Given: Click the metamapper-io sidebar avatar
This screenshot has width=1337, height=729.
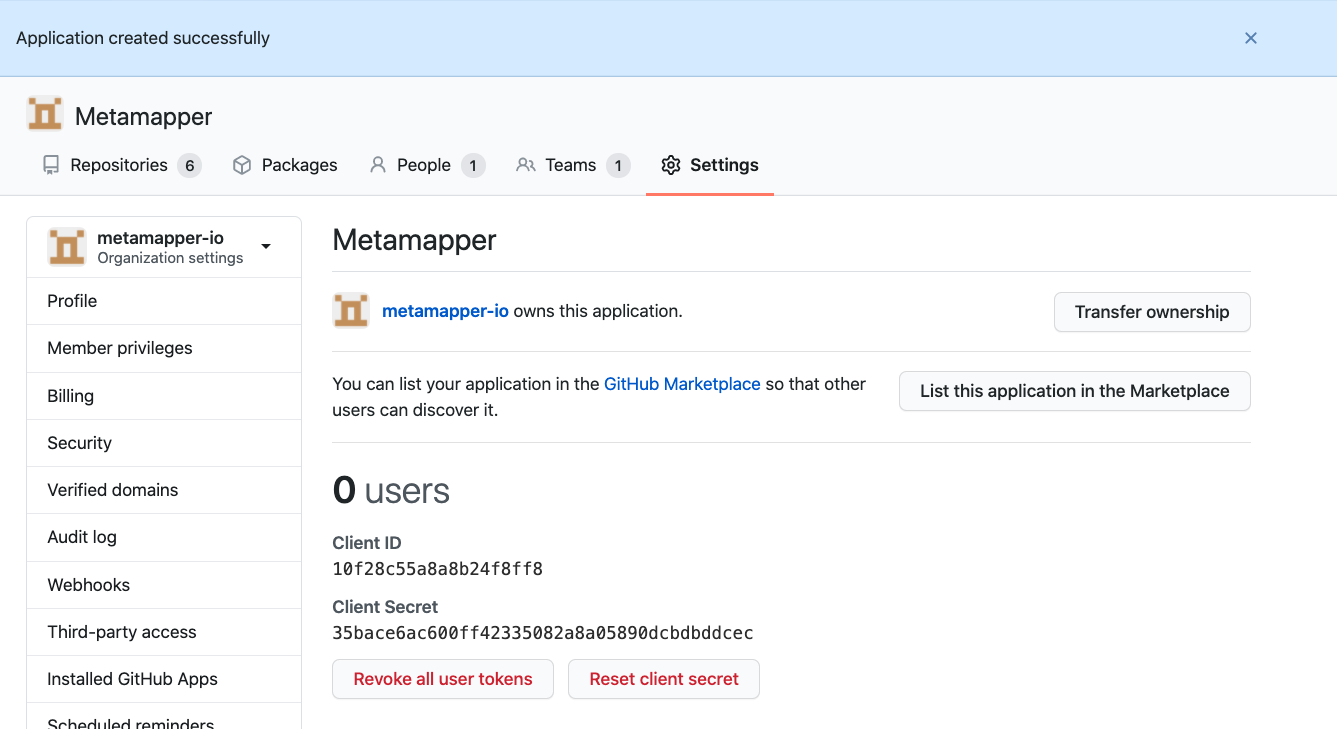Looking at the screenshot, I should coord(67,247).
